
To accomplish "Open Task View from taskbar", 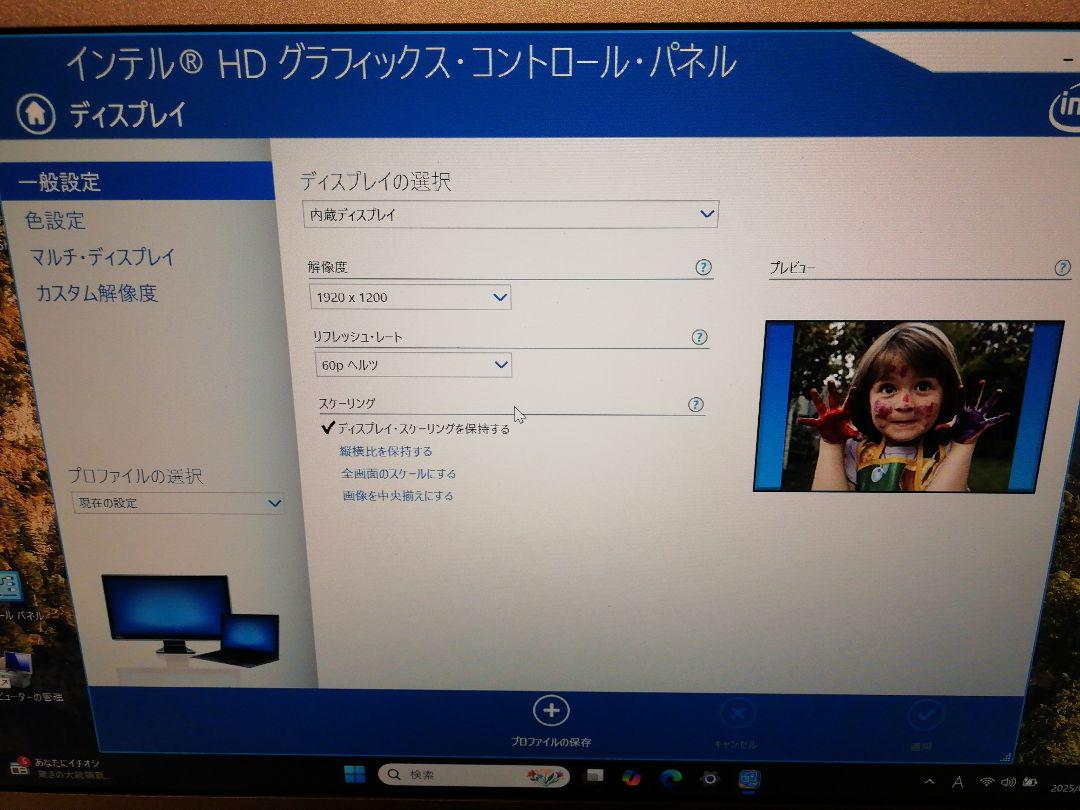I will [594, 776].
